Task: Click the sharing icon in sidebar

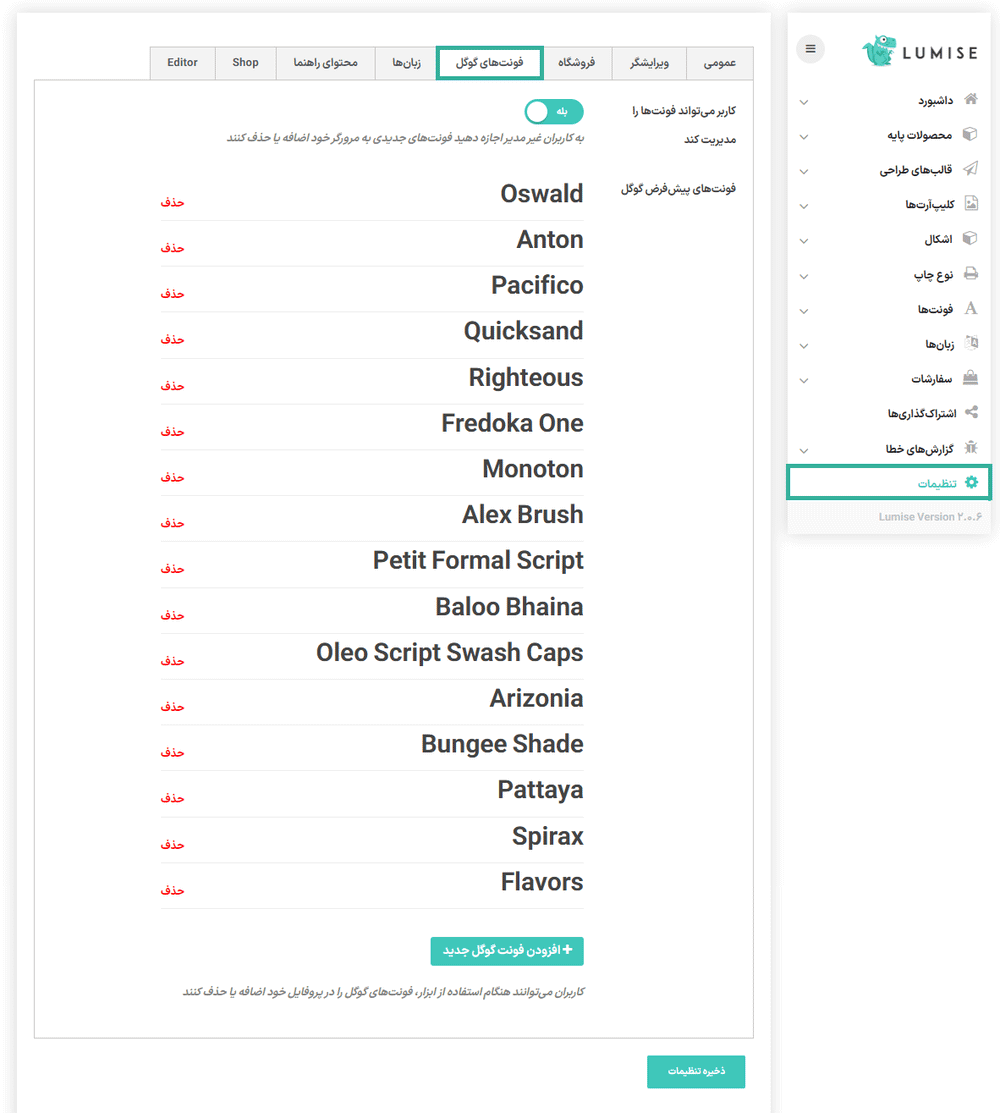Action: (x=970, y=413)
